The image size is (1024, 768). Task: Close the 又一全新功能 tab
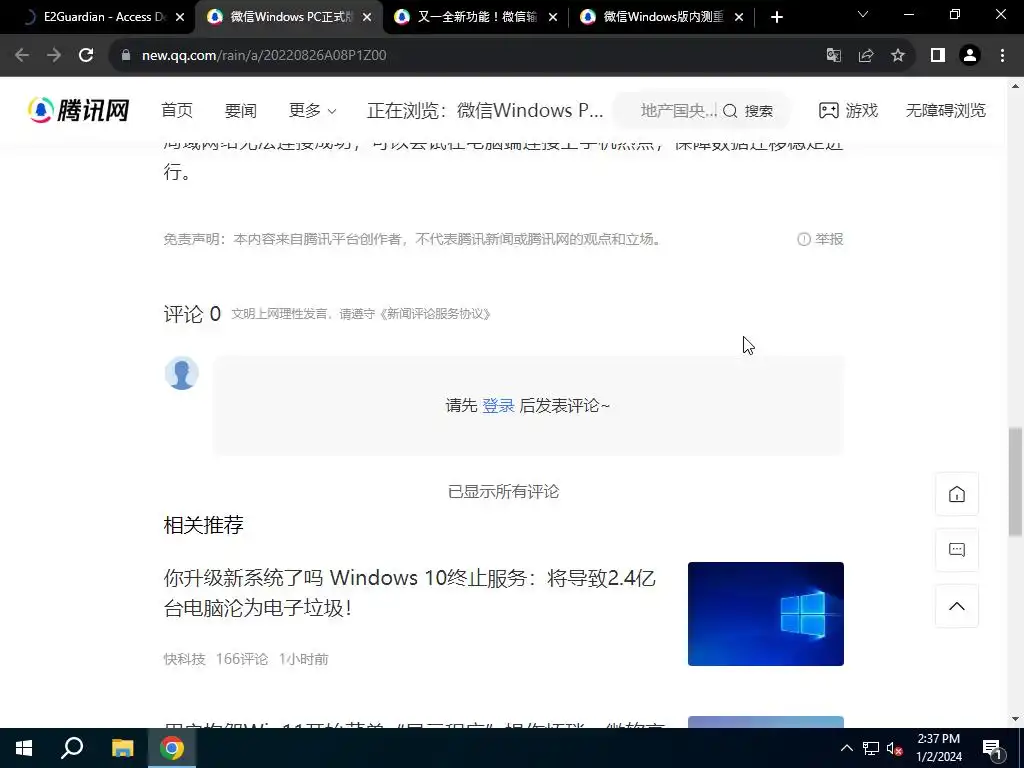point(553,18)
